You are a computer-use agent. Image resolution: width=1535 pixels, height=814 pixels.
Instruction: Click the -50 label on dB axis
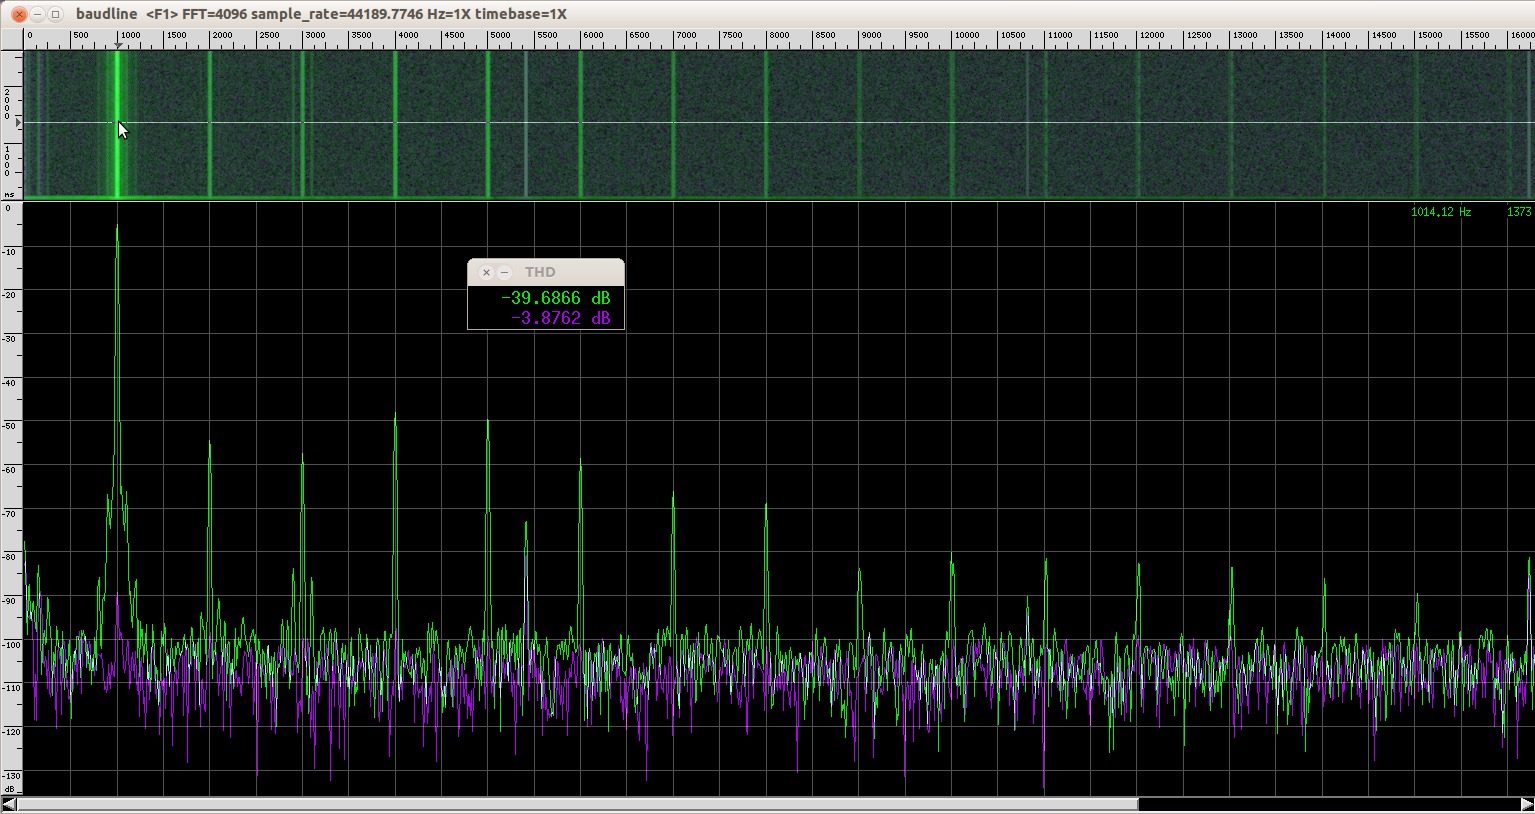point(10,426)
